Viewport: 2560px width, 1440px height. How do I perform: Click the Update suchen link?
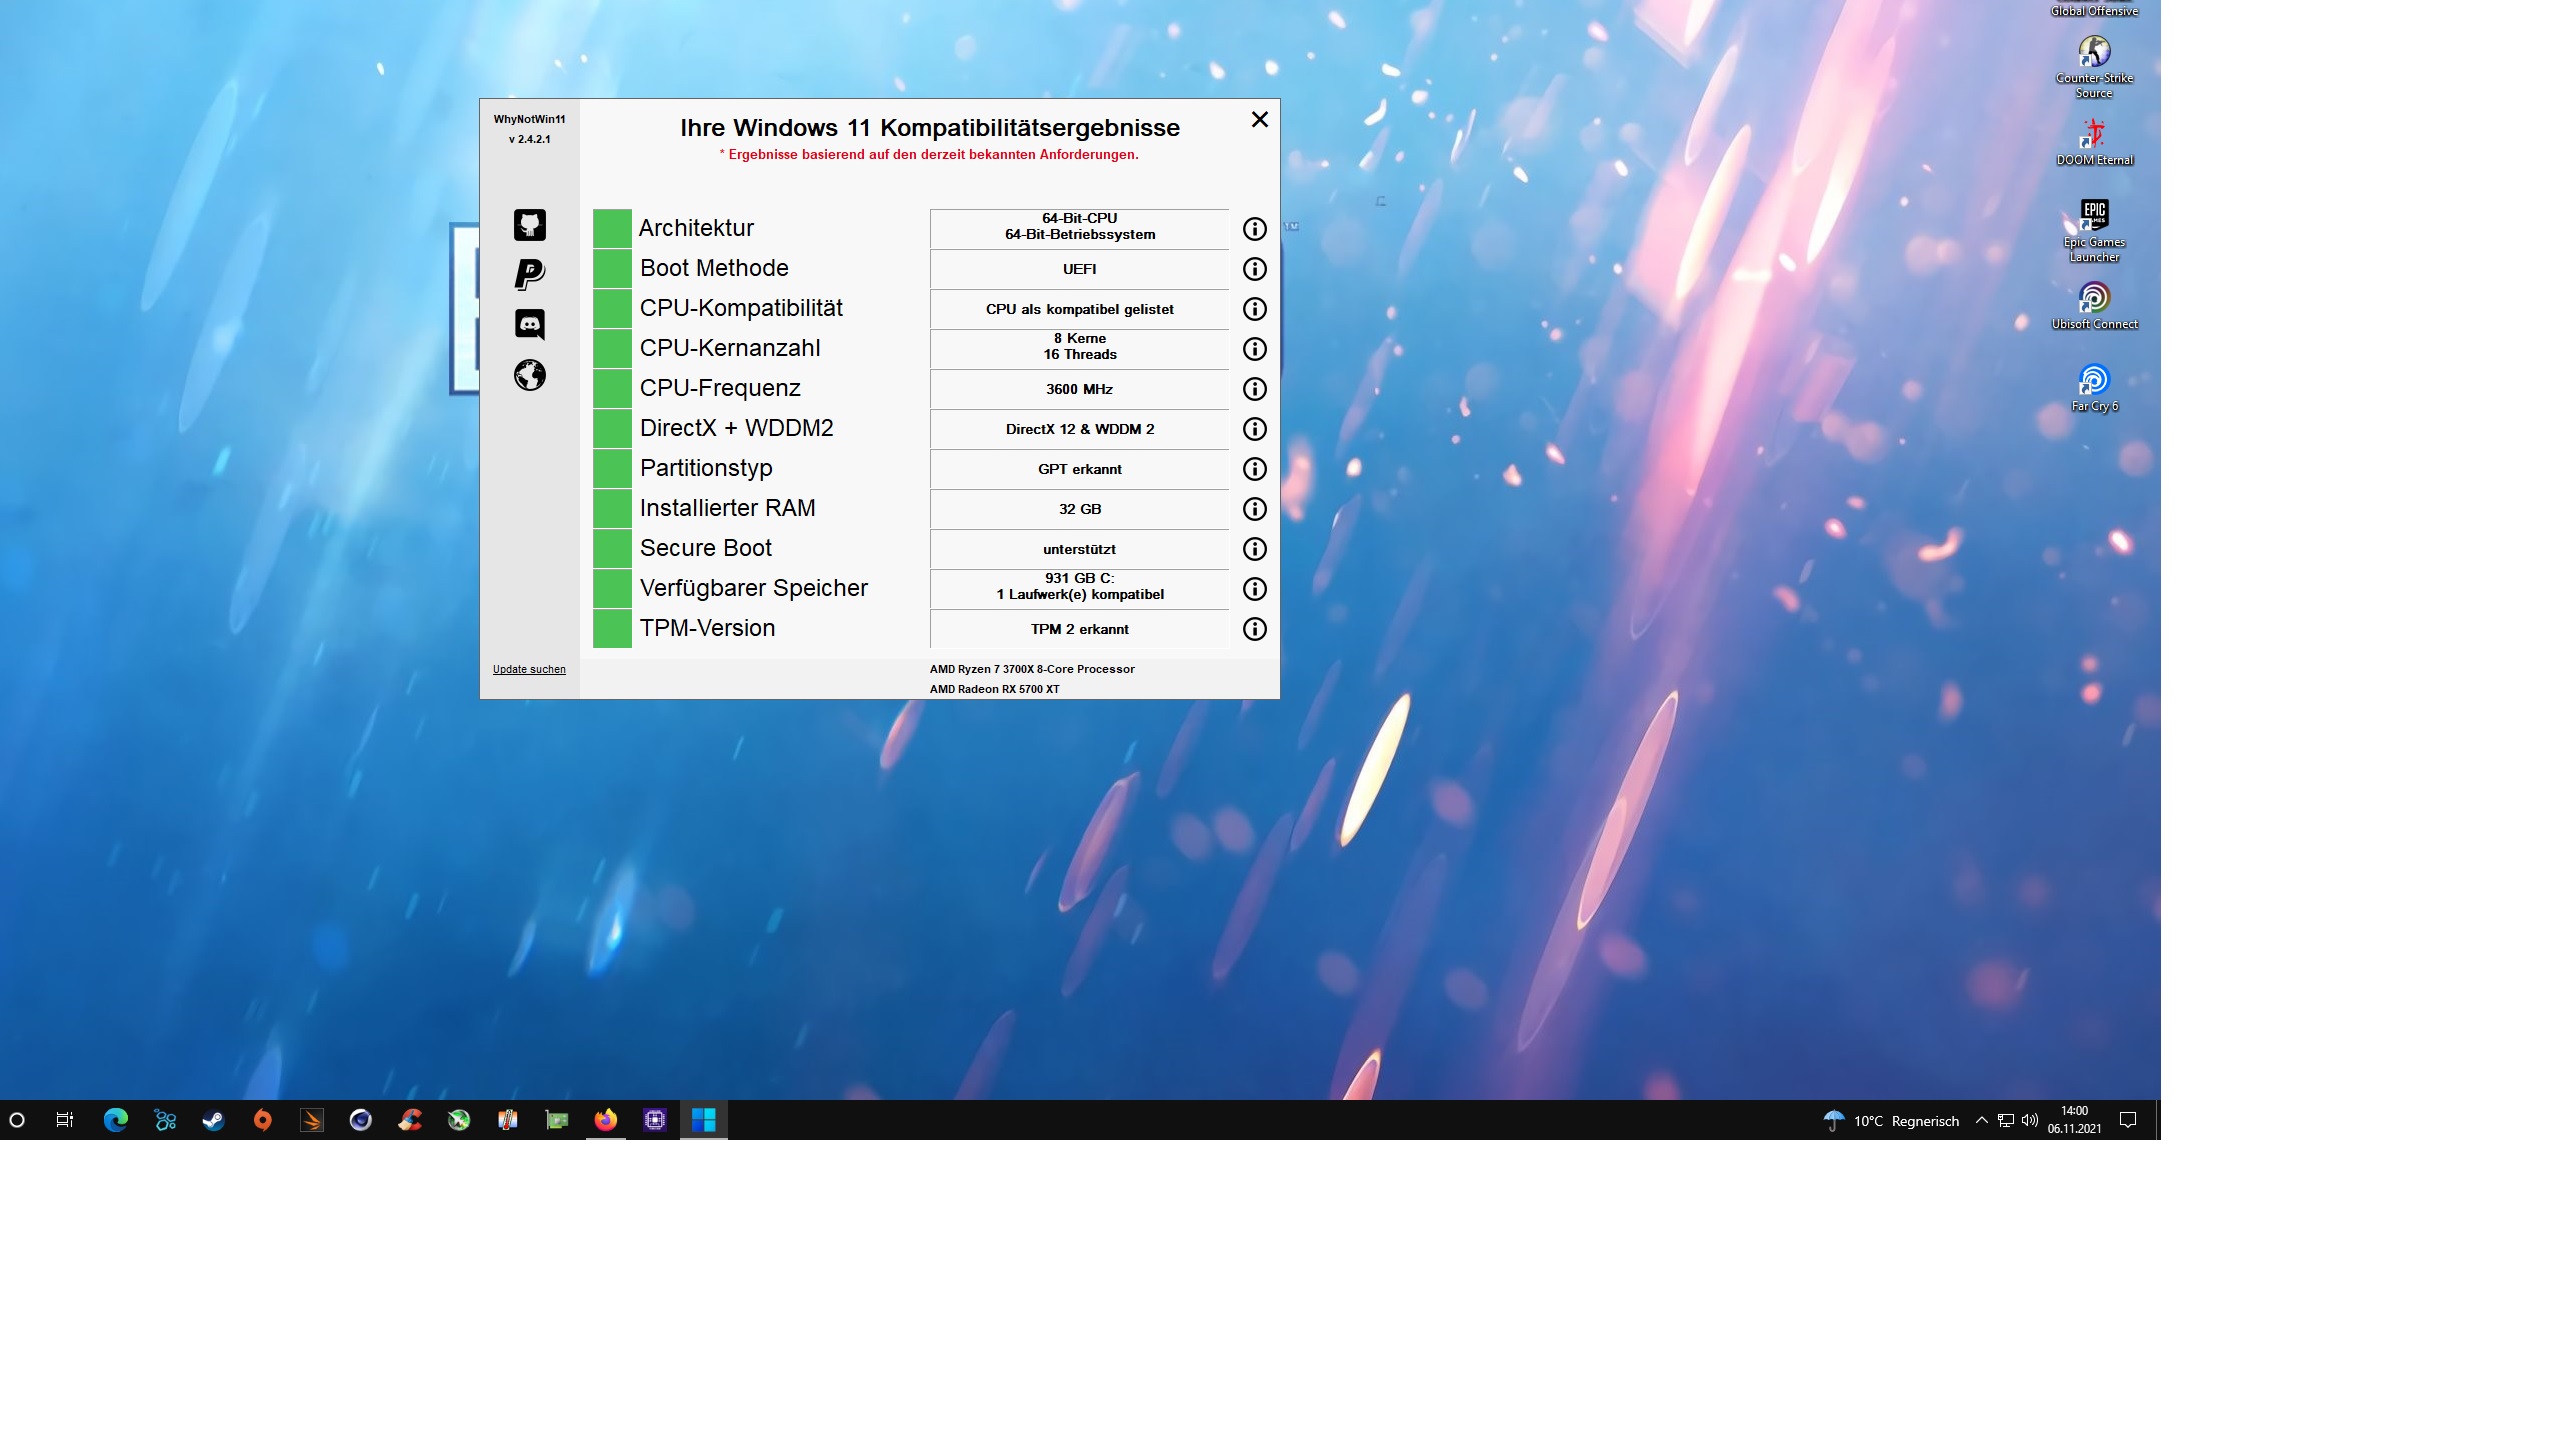coord(529,669)
